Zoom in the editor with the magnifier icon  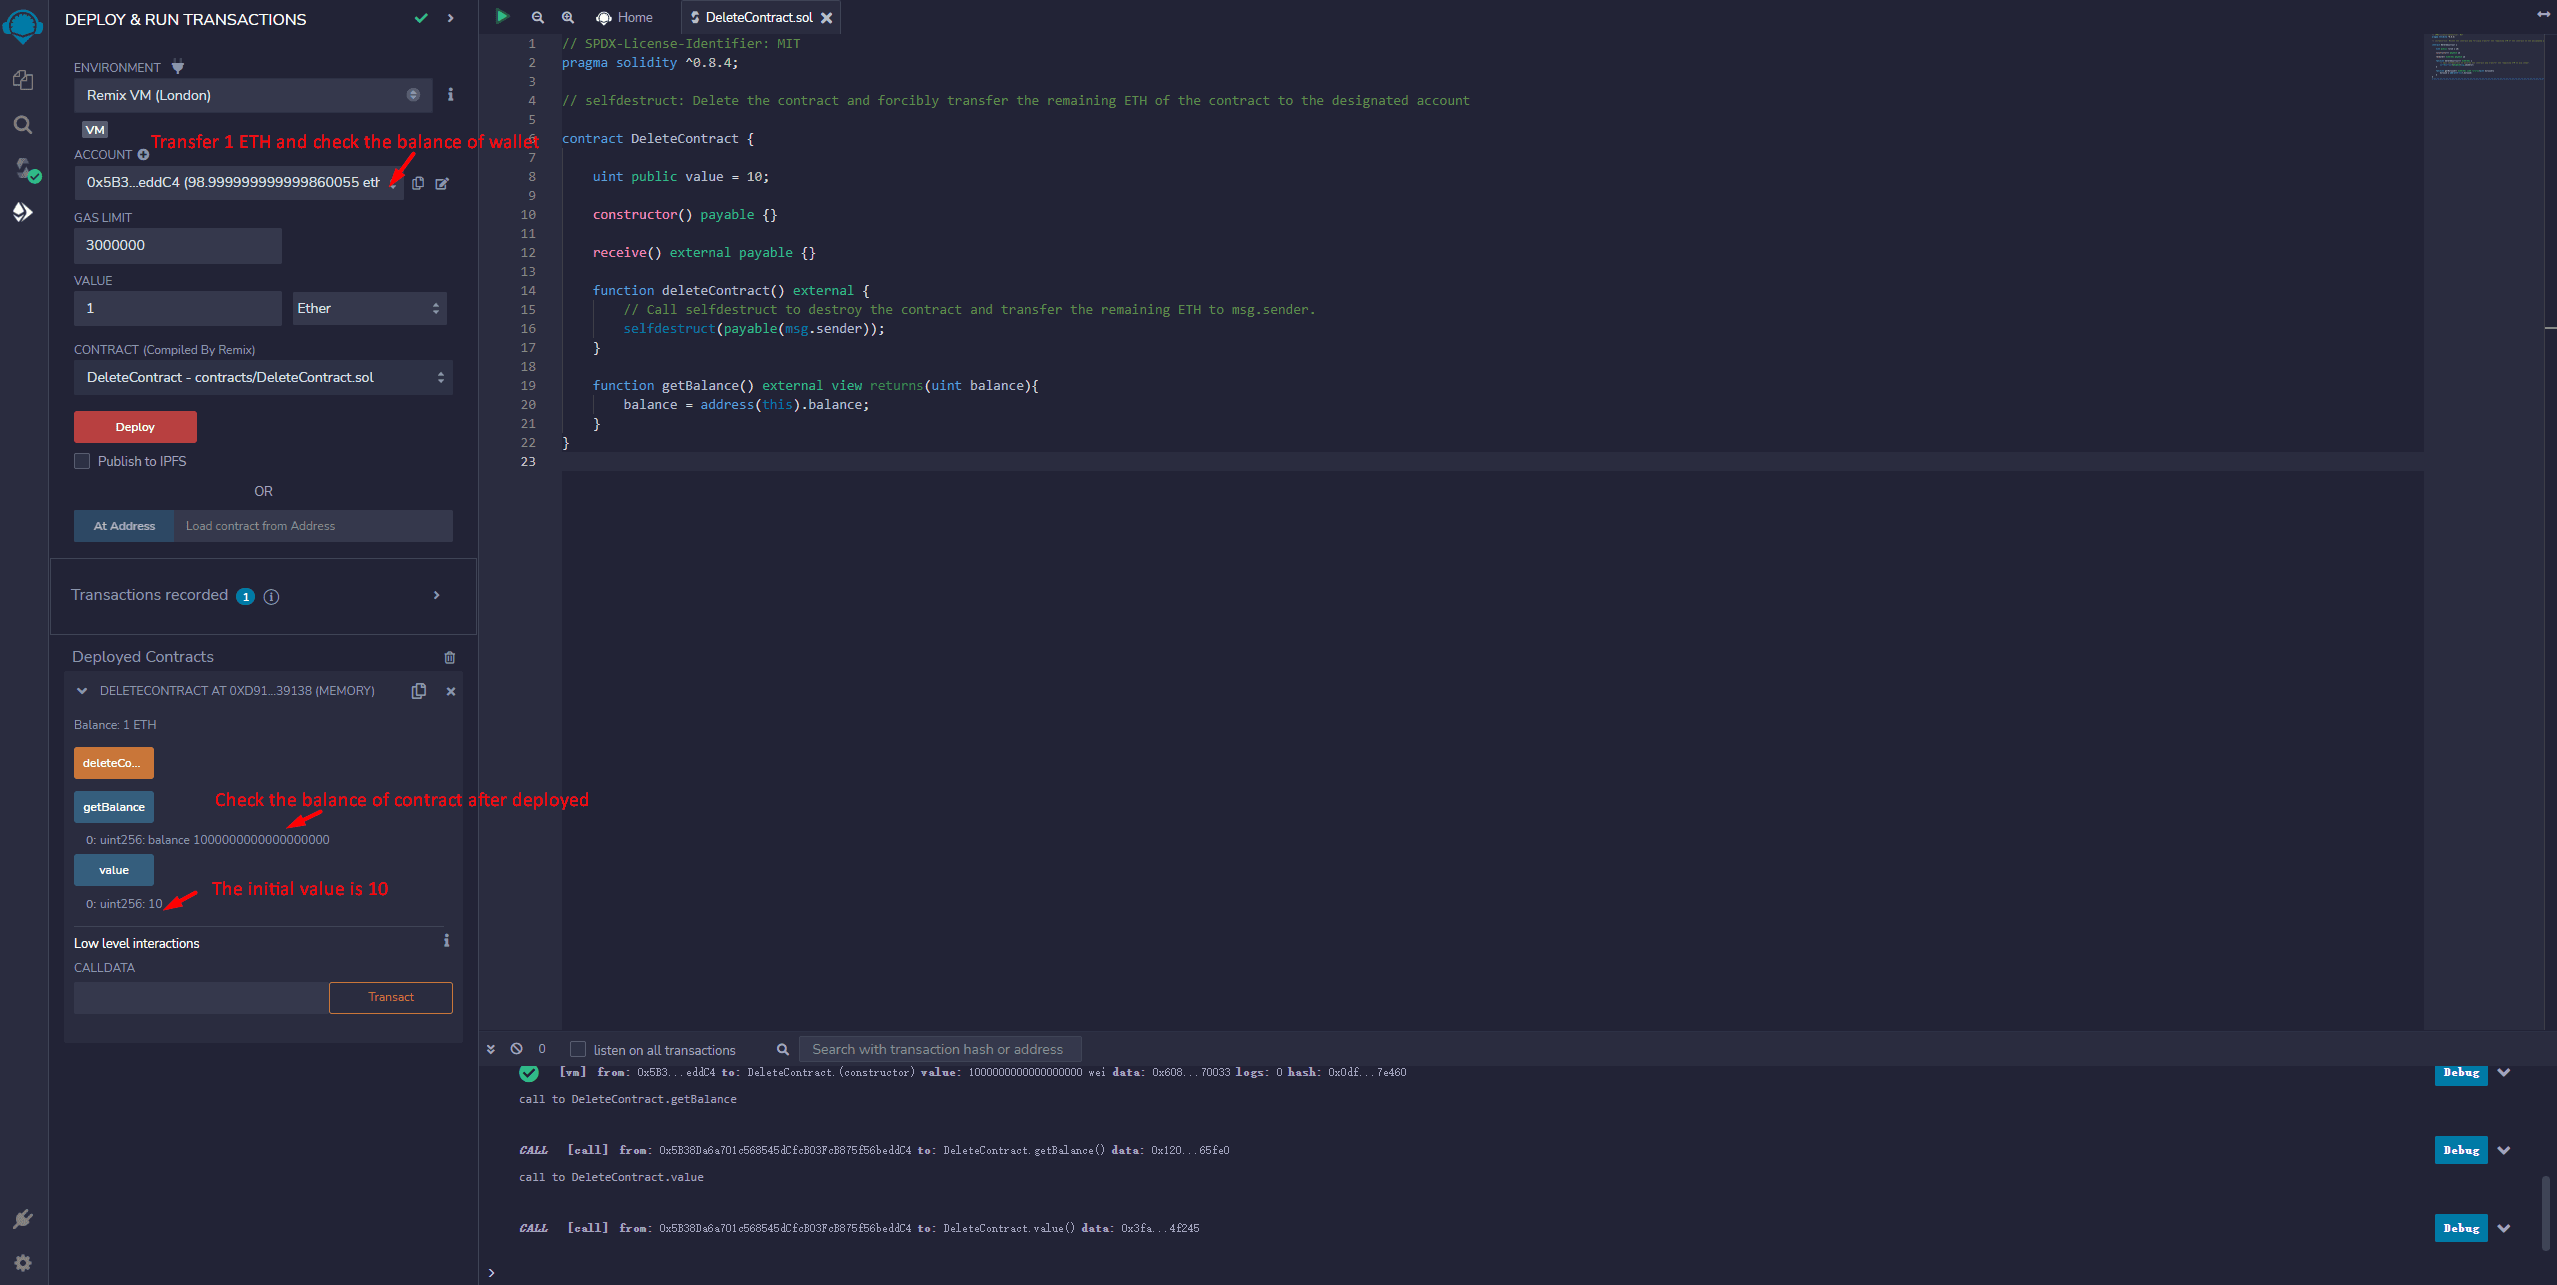tap(567, 16)
